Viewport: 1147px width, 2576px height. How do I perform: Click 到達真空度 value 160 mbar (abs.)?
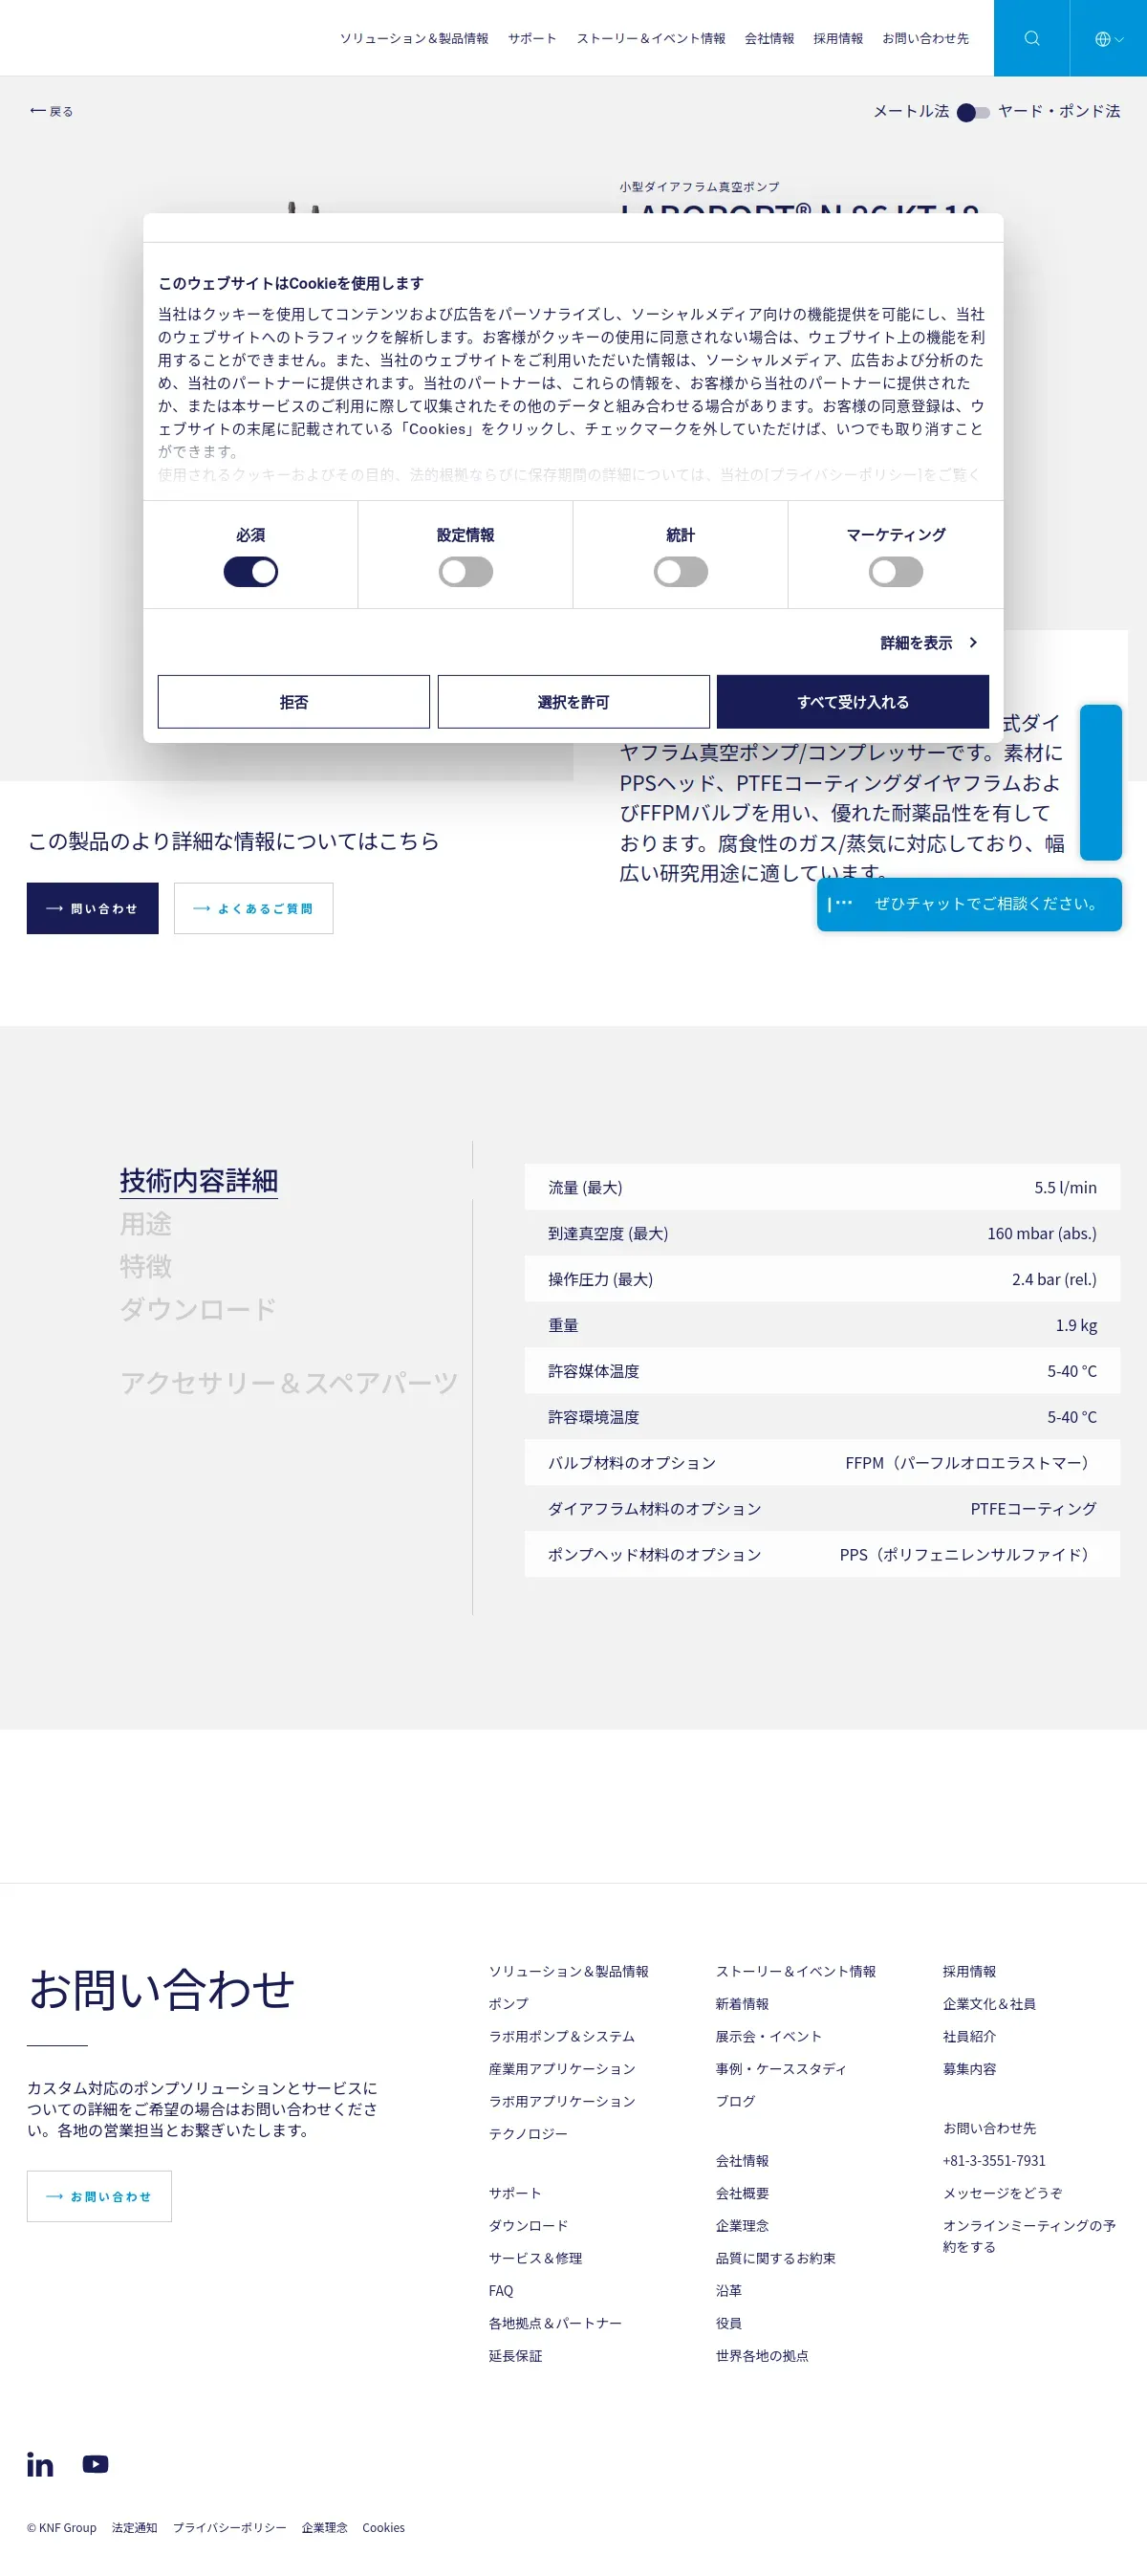click(x=1041, y=1233)
